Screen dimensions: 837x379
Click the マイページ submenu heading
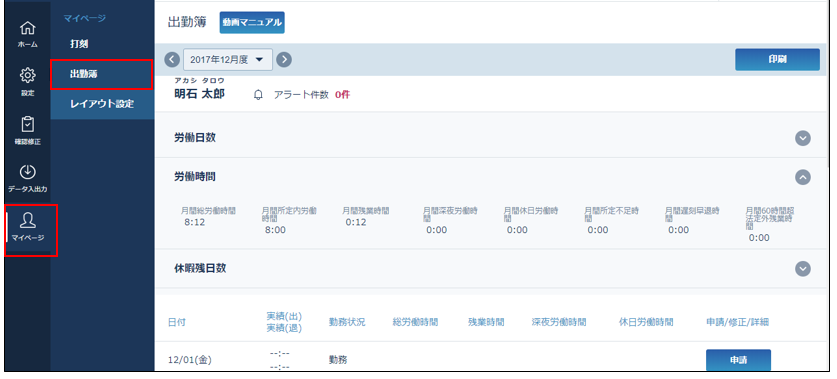click(x=85, y=19)
